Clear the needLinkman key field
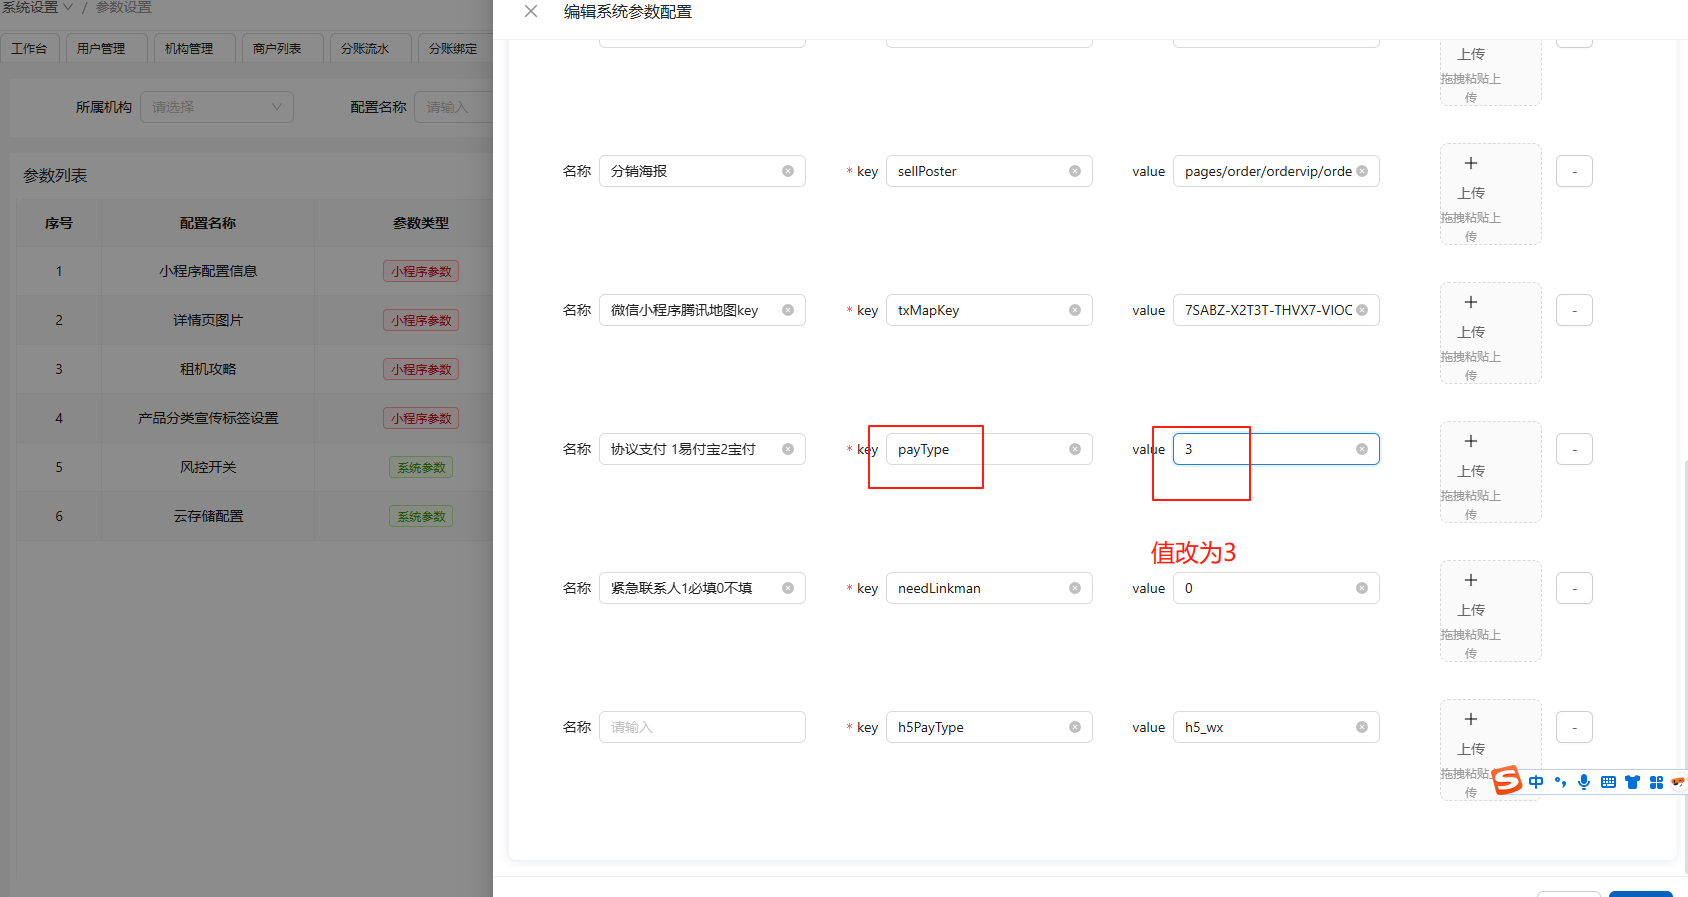1688x897 pixels. [1075, 588]
